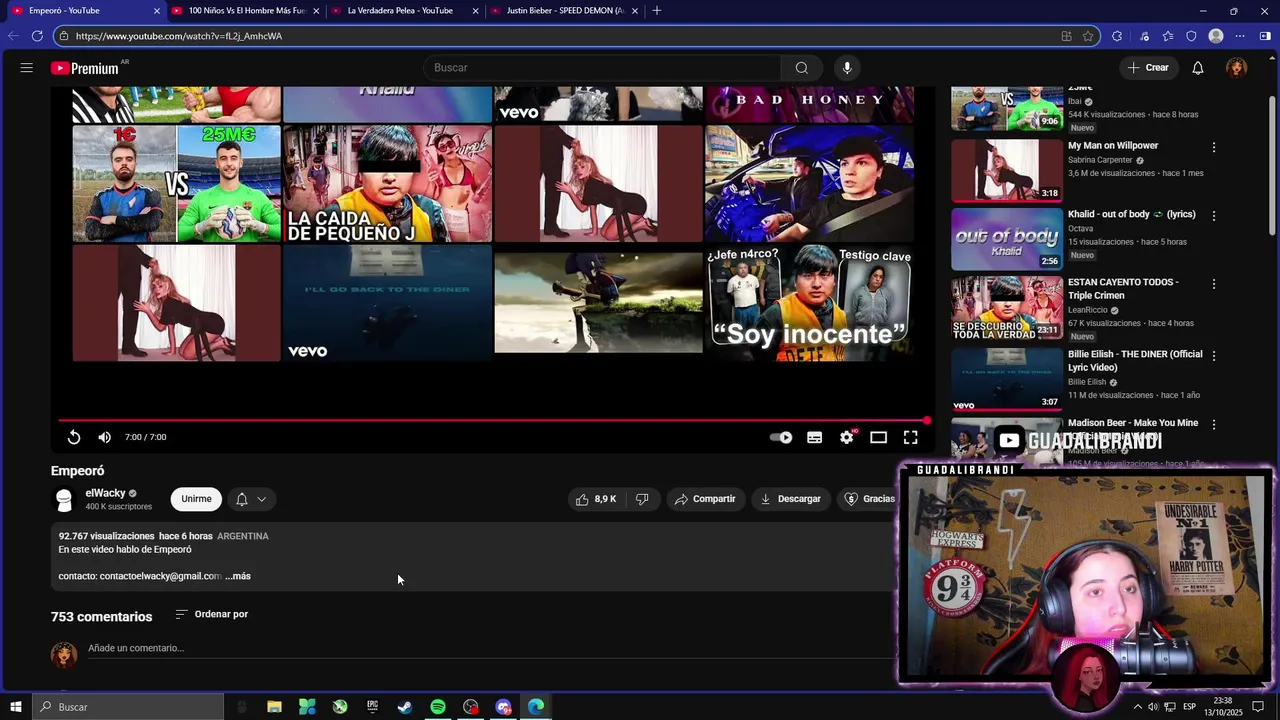
Task: Replay the finished video
Action: coord(74,437)
